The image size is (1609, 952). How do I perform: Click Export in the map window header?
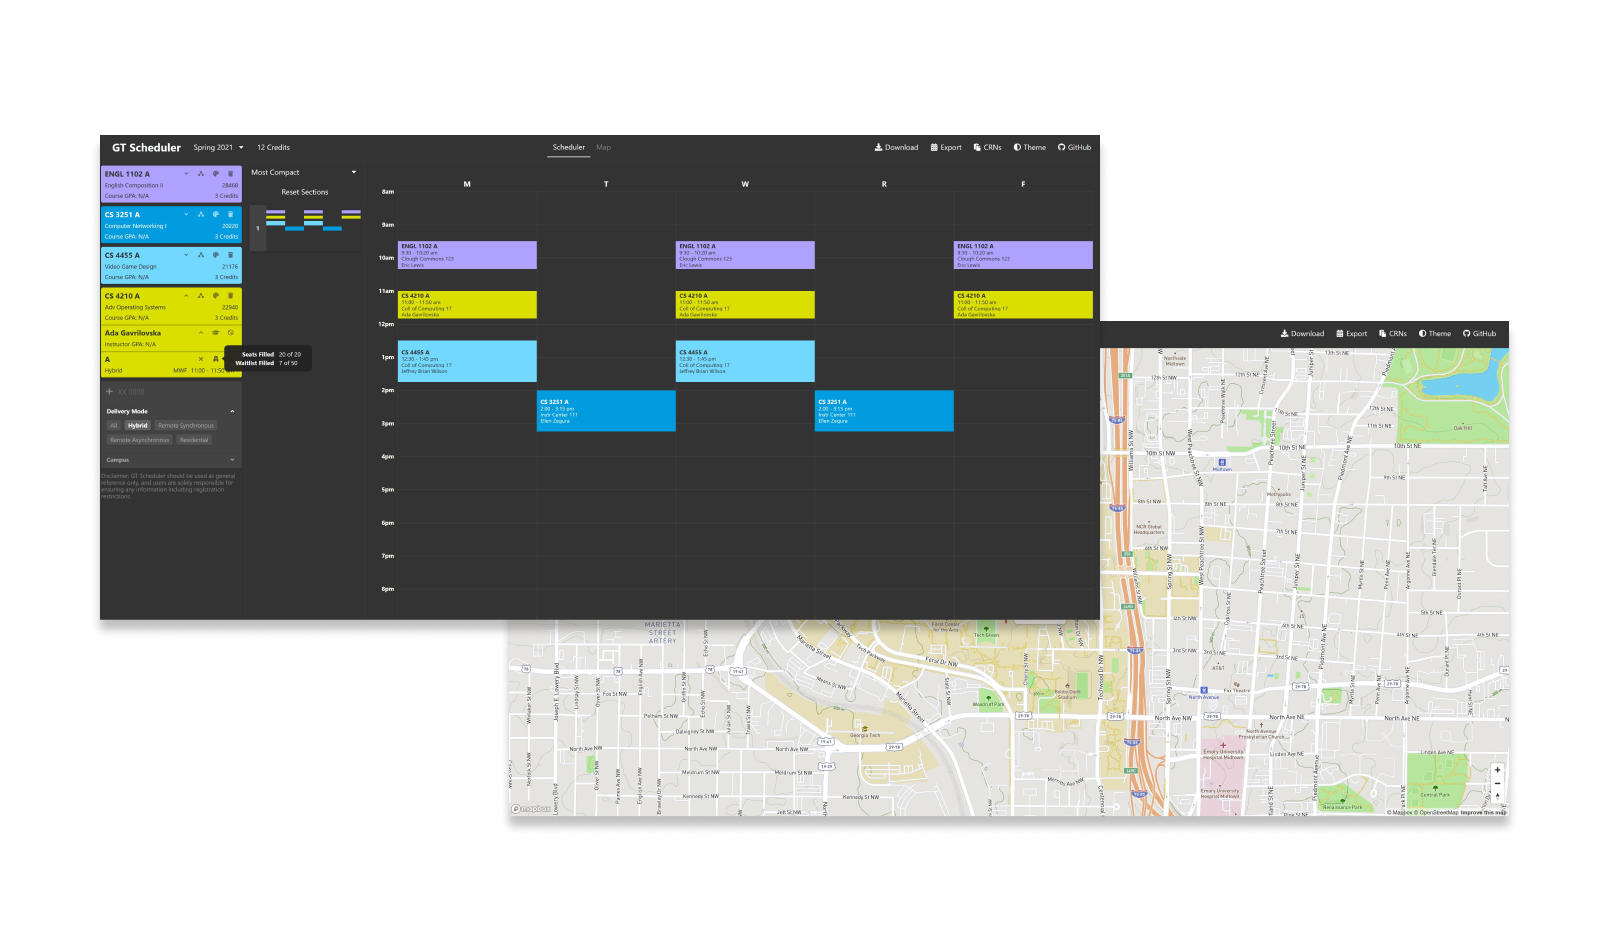point(1352,334)
